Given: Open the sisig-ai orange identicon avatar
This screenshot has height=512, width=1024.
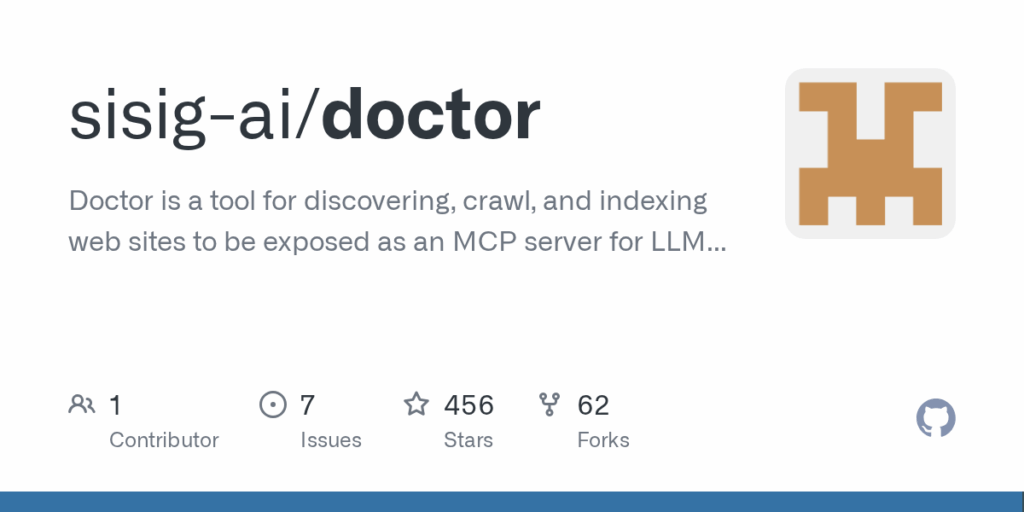Looking at the screenshot, I should [870, 153].
